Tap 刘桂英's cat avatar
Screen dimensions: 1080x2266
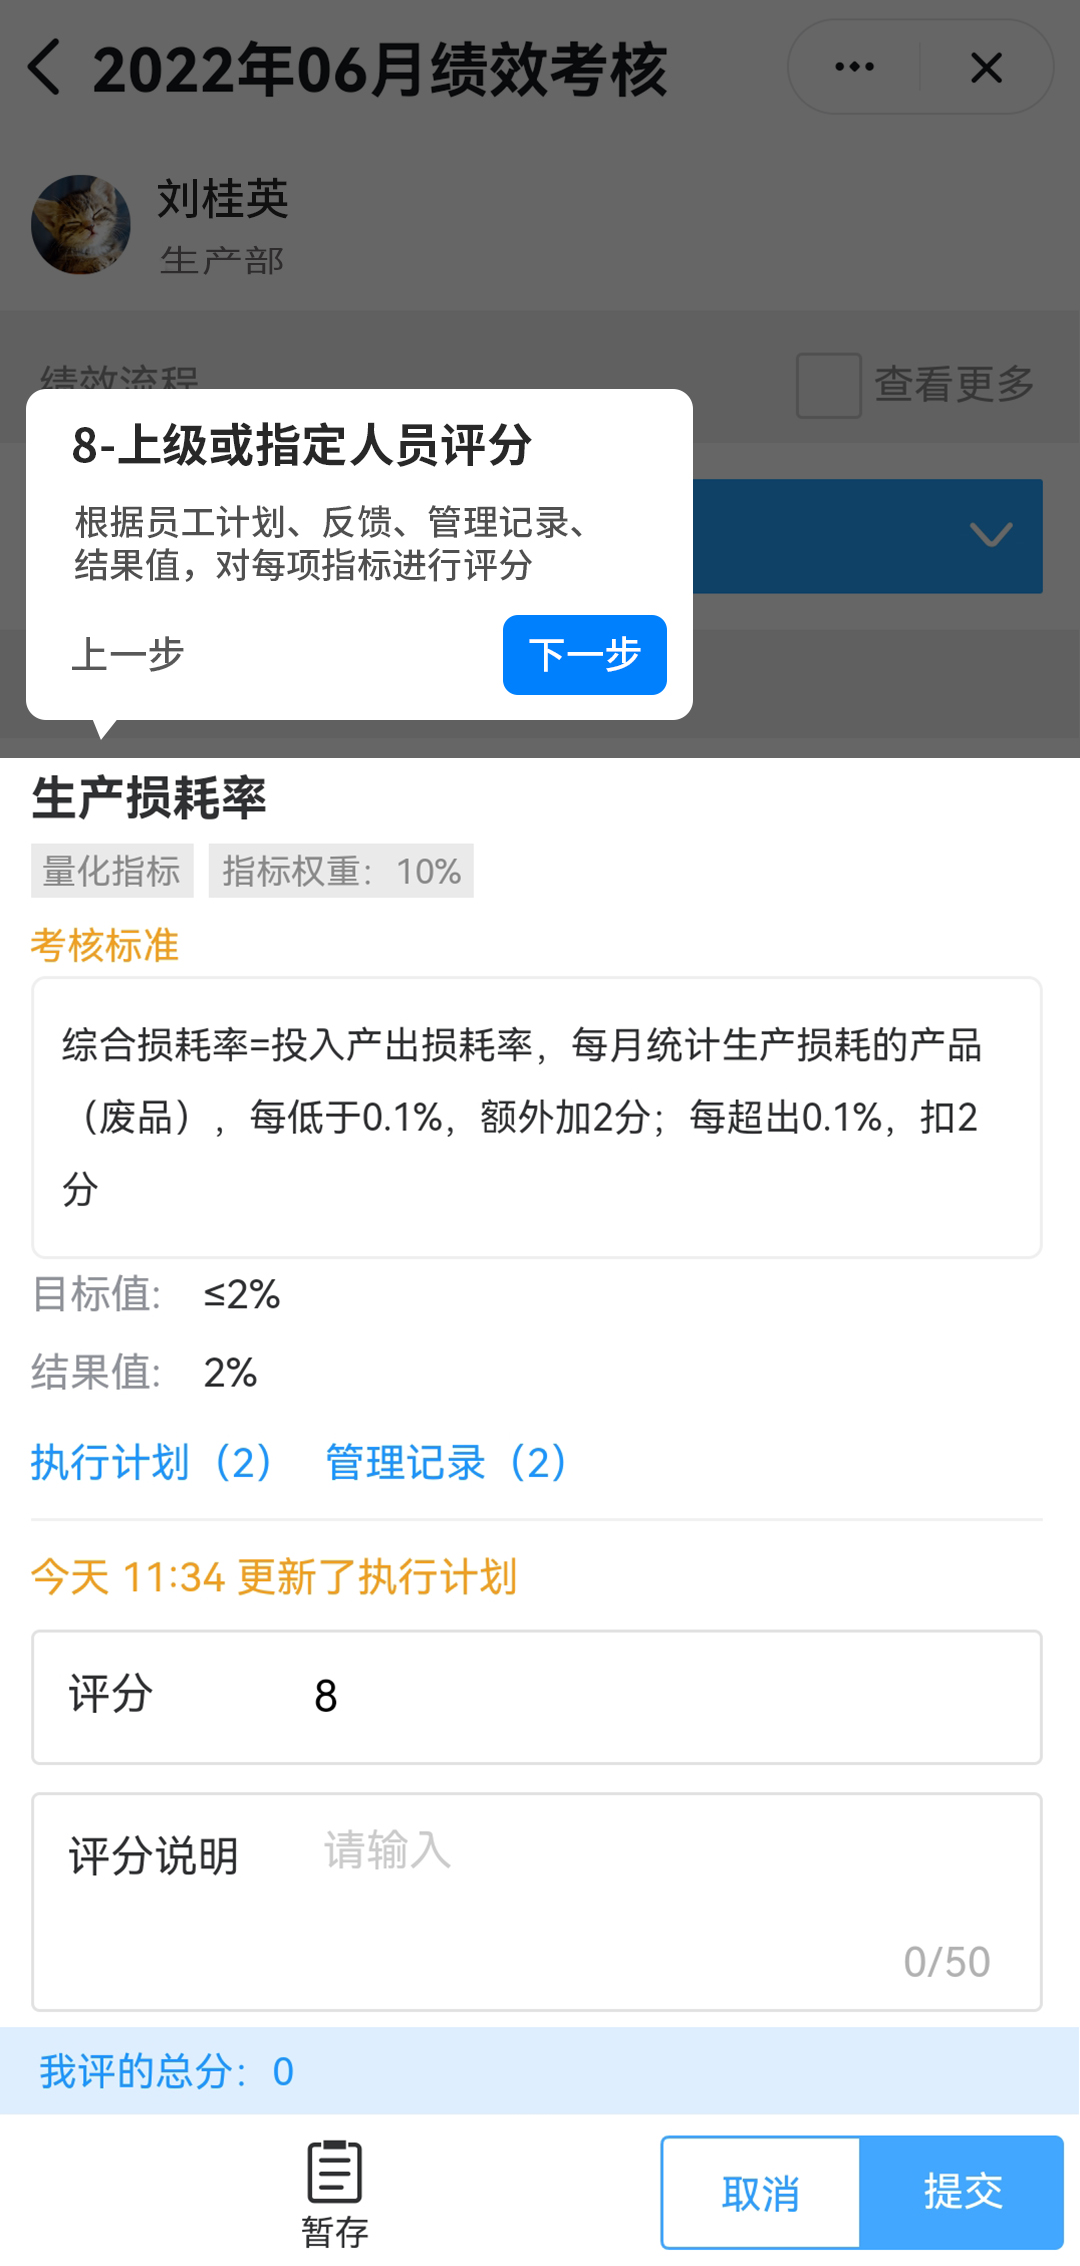pyautogui.click(x=81, y=225)
